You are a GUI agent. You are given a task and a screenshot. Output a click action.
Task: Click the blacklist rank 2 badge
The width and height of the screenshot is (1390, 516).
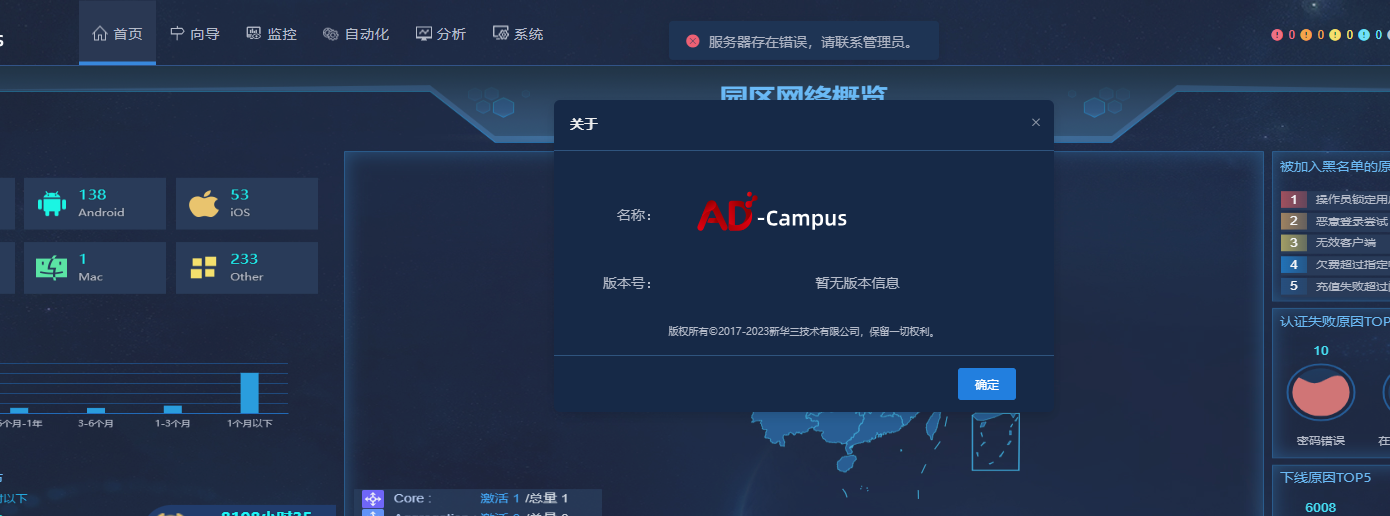tap(1293, 221)
